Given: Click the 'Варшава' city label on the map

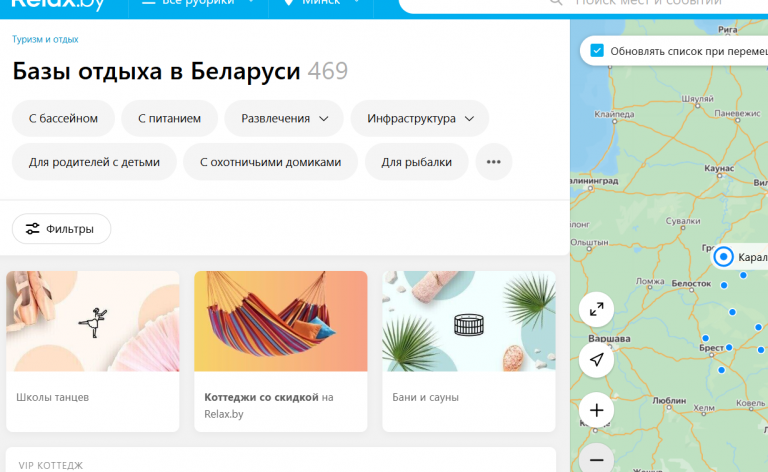Looking at the screenshot, I should click(609, 339).
